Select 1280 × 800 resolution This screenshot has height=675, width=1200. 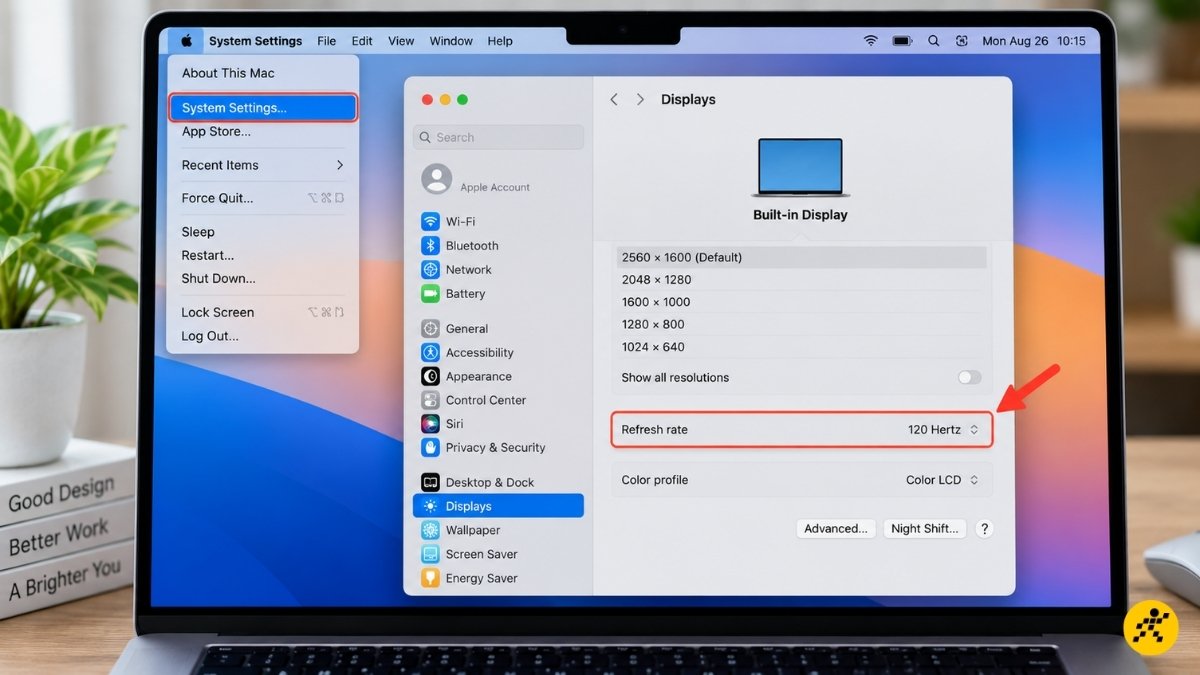(802, 324)
